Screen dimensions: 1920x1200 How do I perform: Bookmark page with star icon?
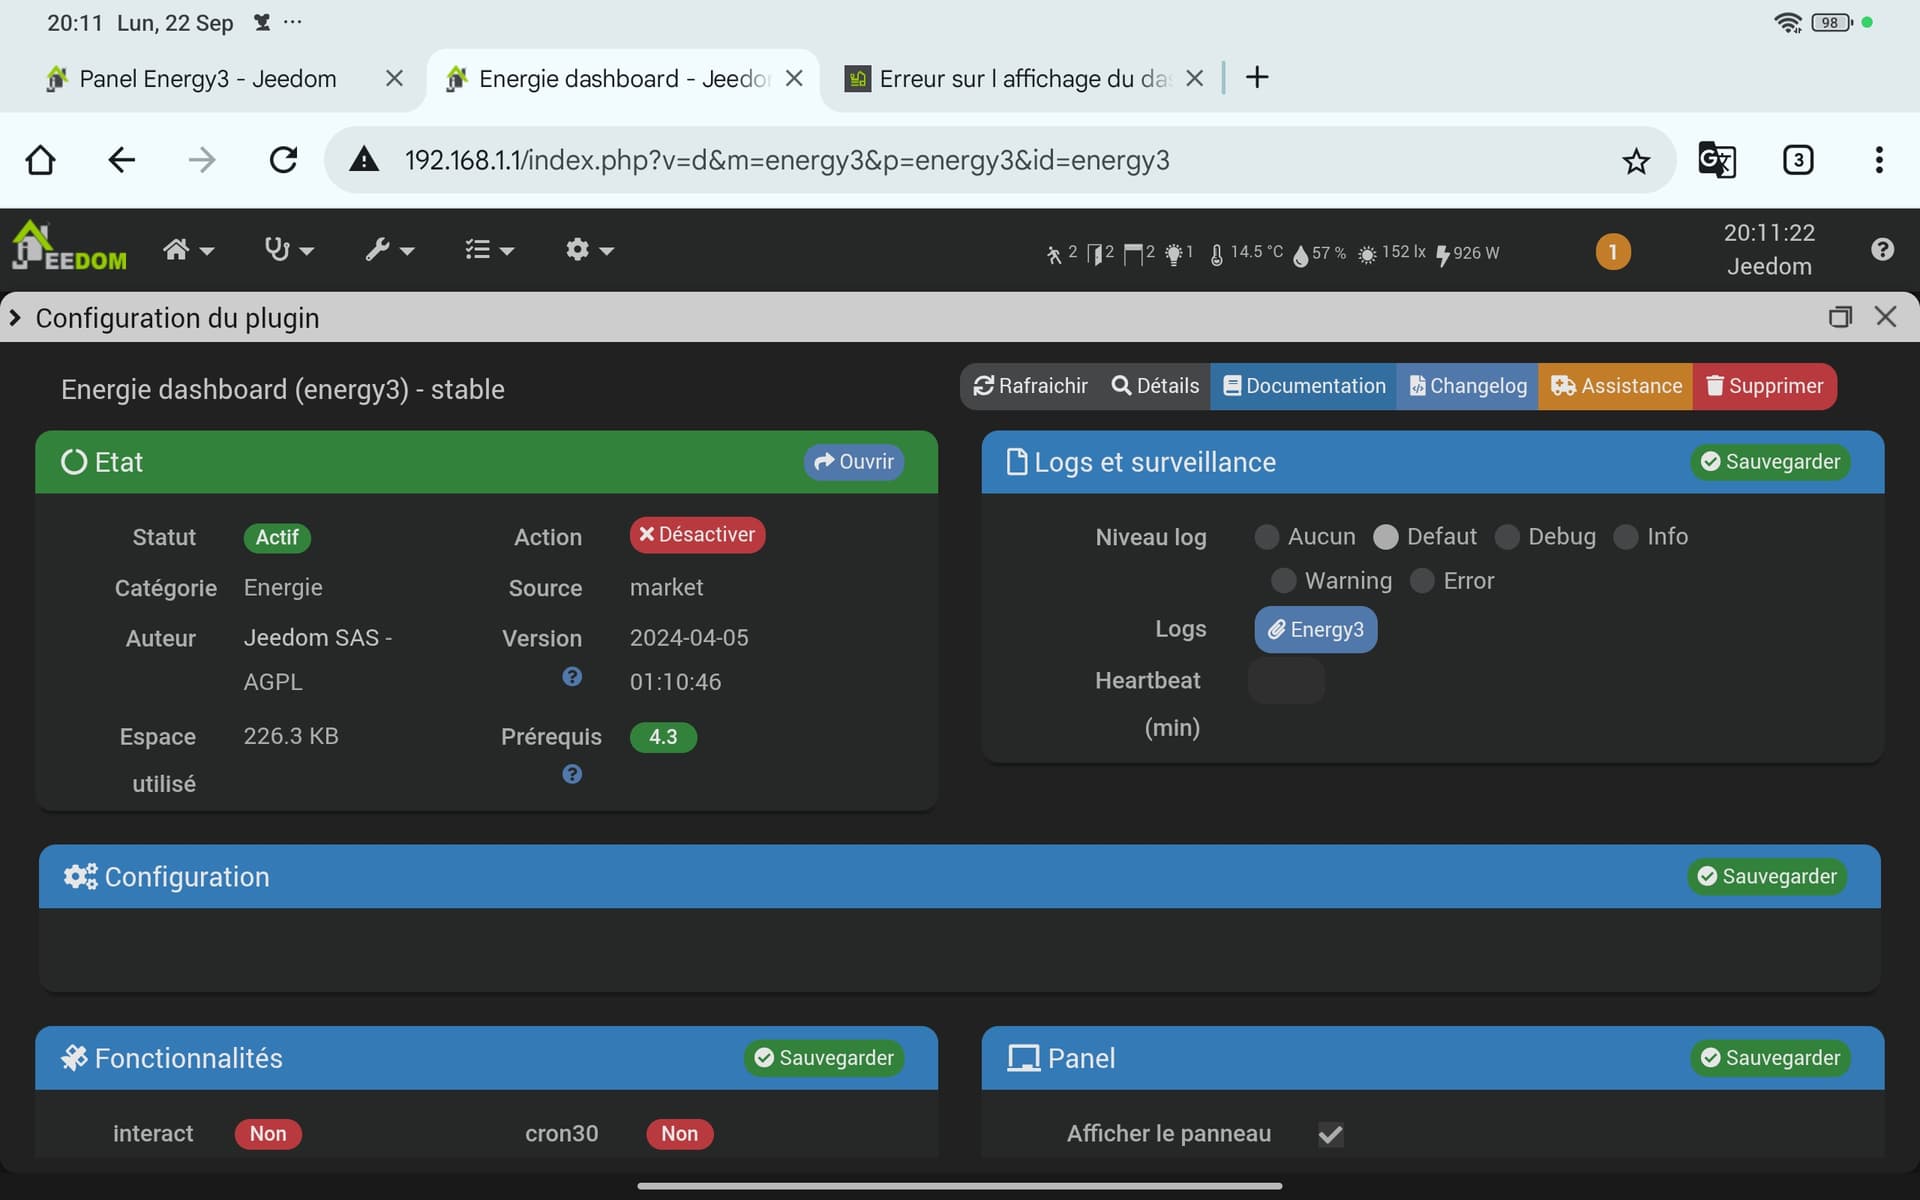(1636, 161)
